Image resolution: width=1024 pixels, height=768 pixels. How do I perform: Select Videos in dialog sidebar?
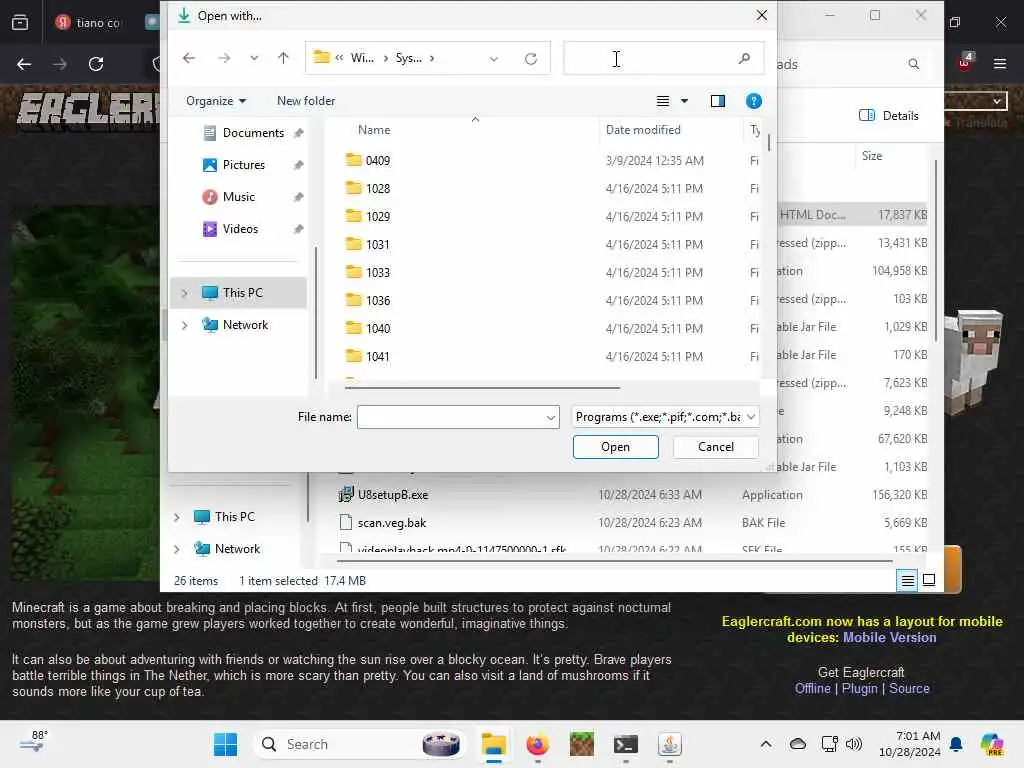240,229
